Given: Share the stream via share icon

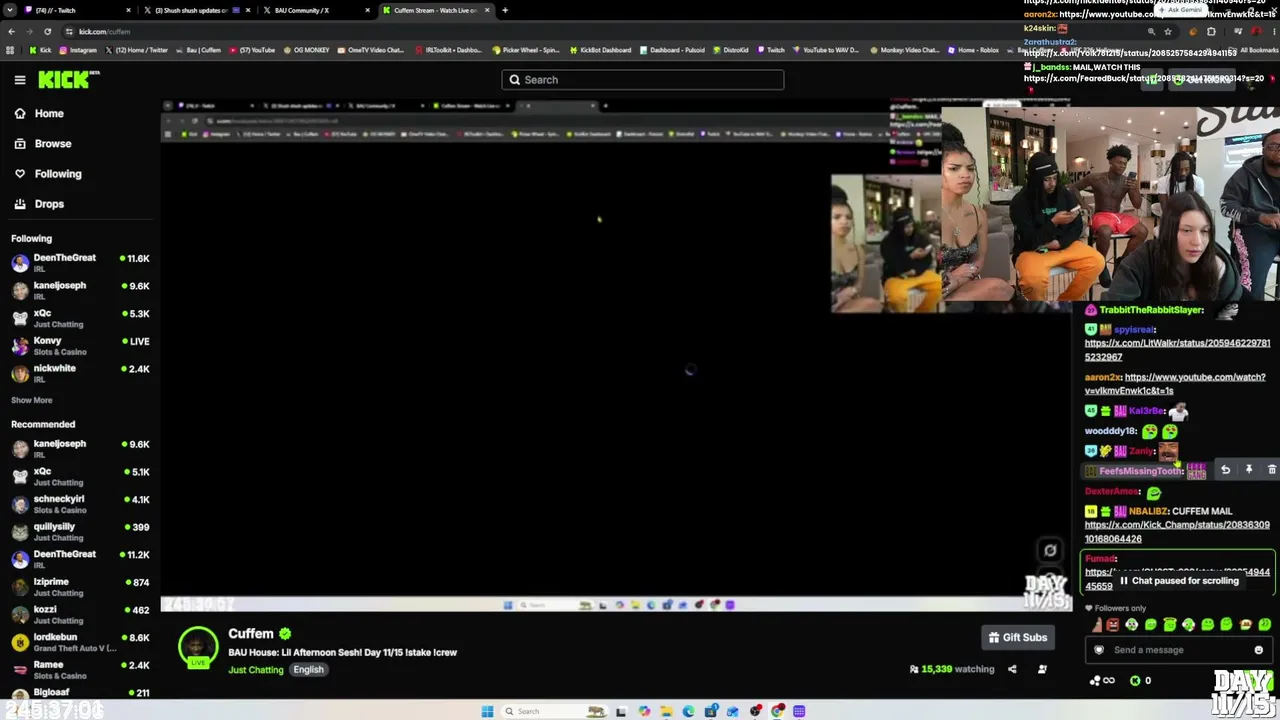Looking at the screenshot, I should click(x=1012, y=670).
